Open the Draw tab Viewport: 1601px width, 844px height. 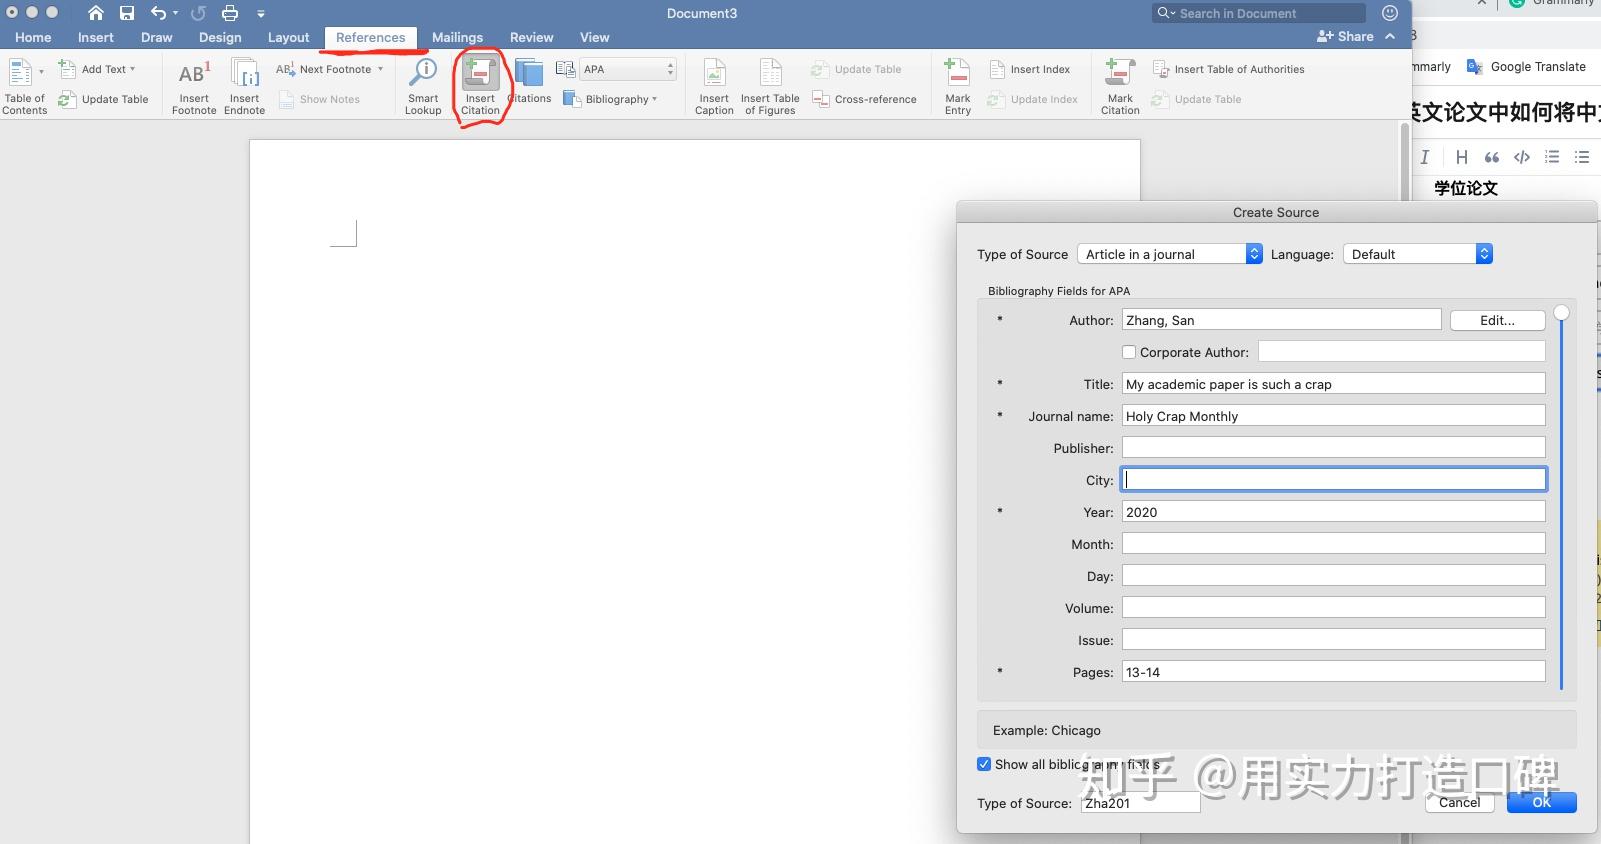coord(156,37)
